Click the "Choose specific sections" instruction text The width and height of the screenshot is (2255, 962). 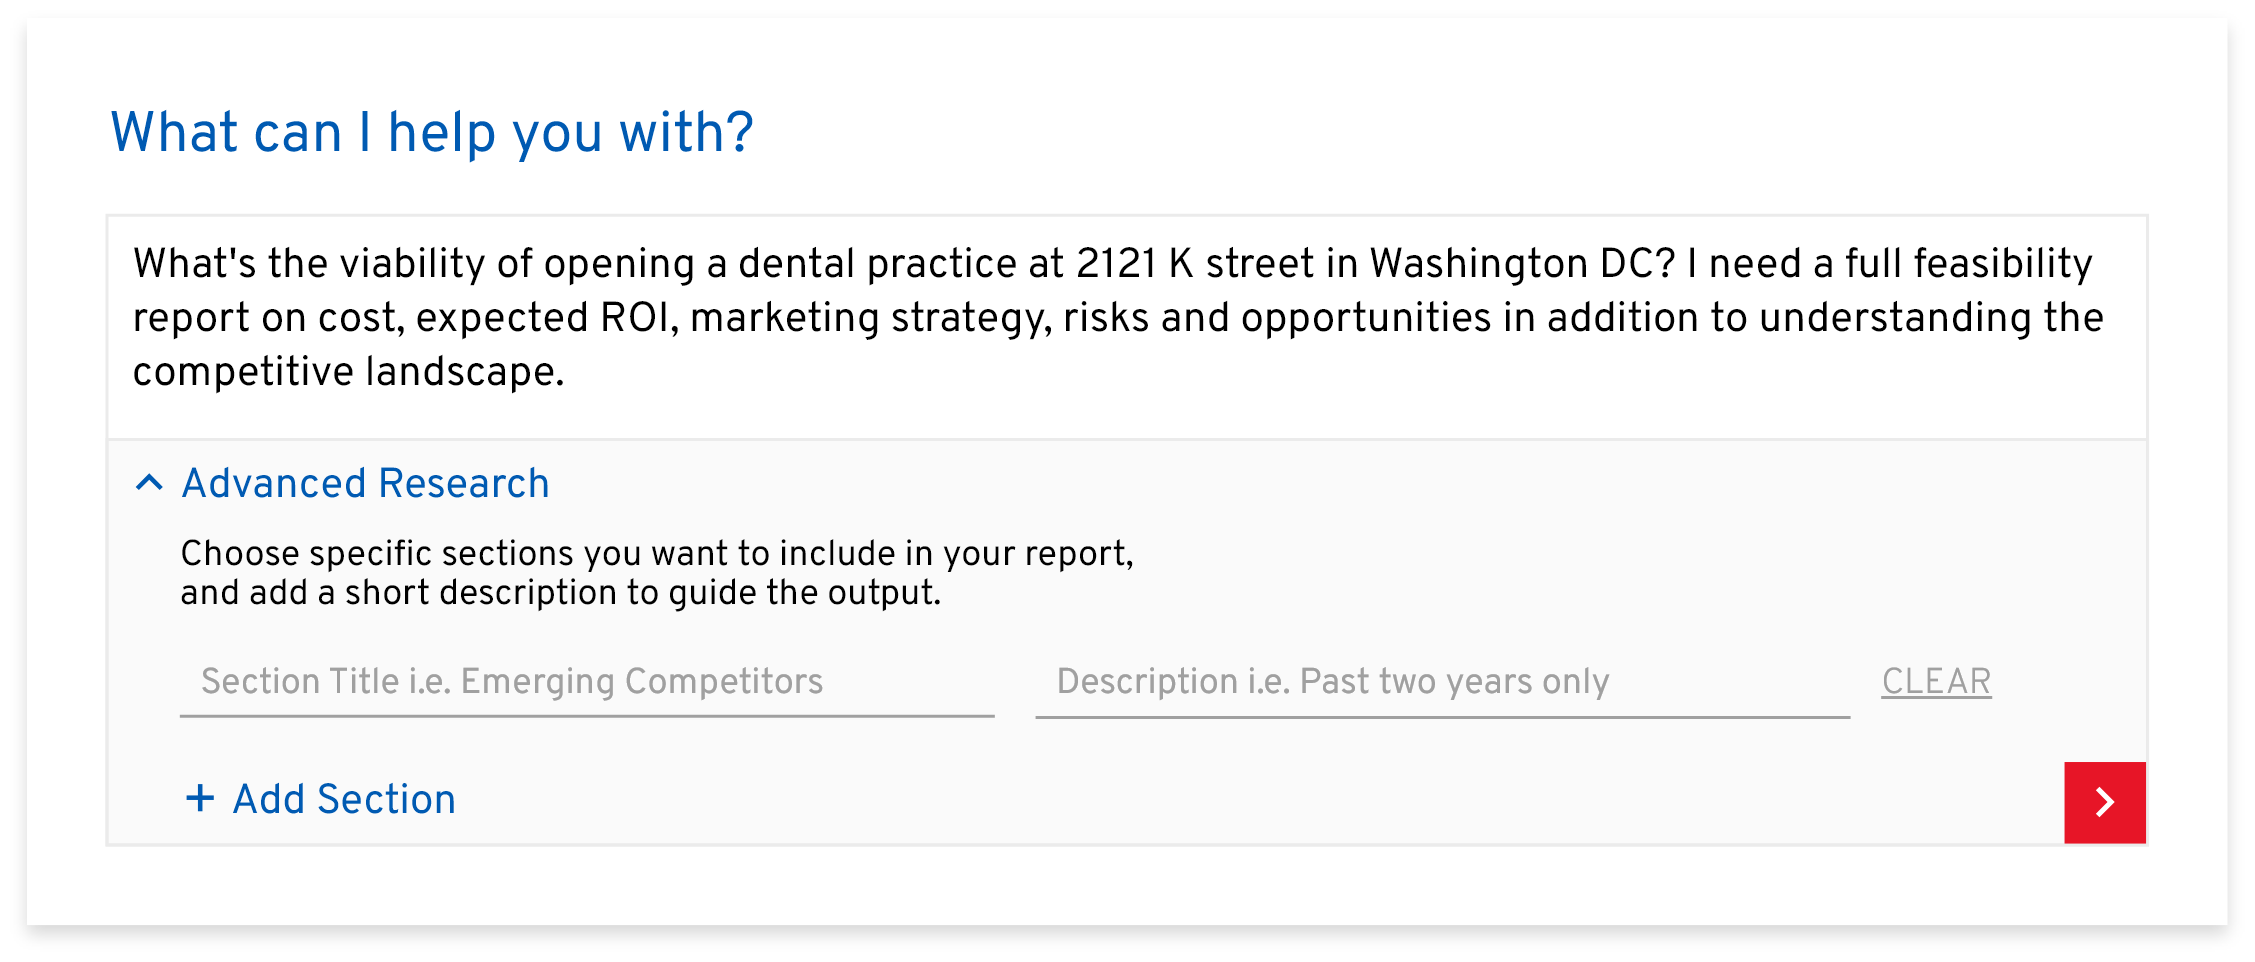click(x=656, y=554)
